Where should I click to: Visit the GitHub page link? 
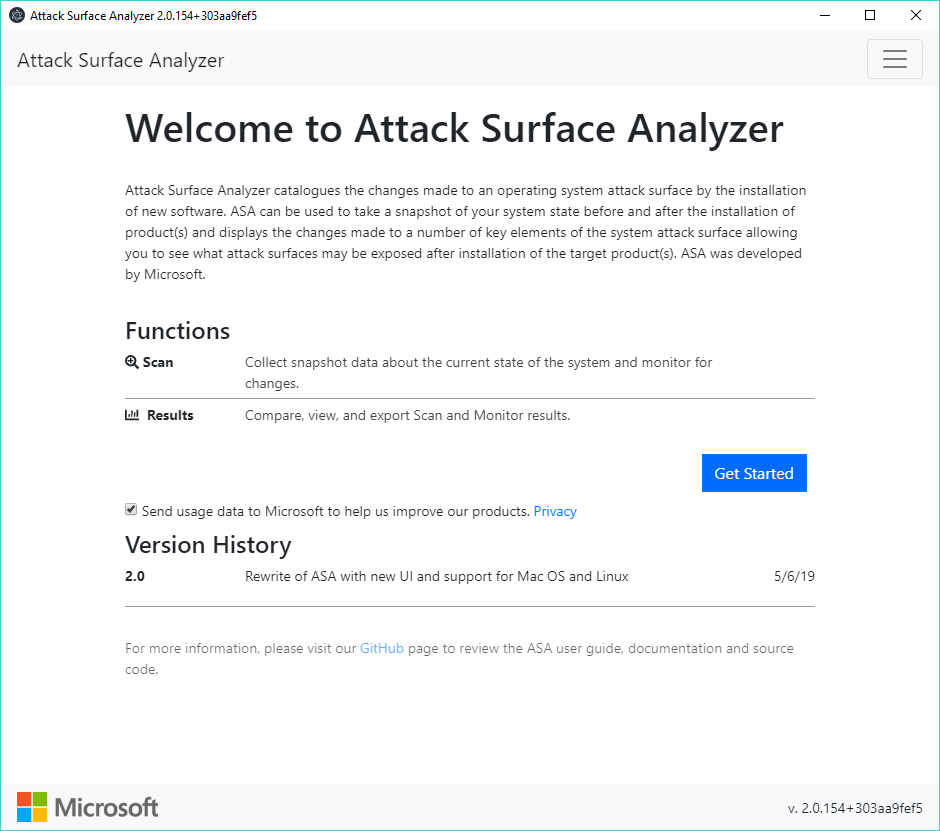pyautogui.click(x=382, y=648)
